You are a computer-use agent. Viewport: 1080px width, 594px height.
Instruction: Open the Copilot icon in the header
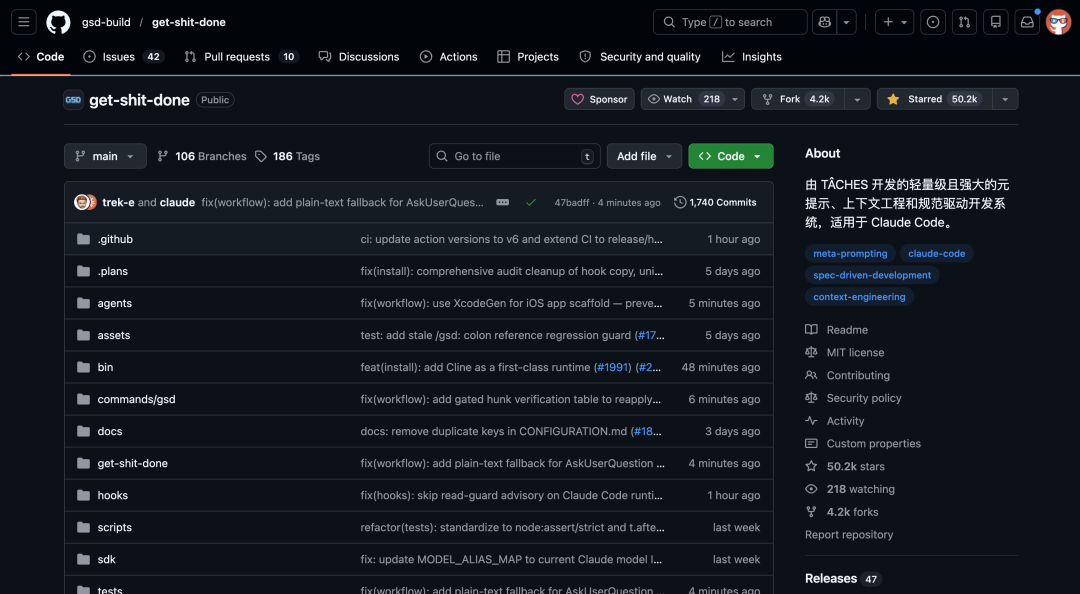pos(824,21)
